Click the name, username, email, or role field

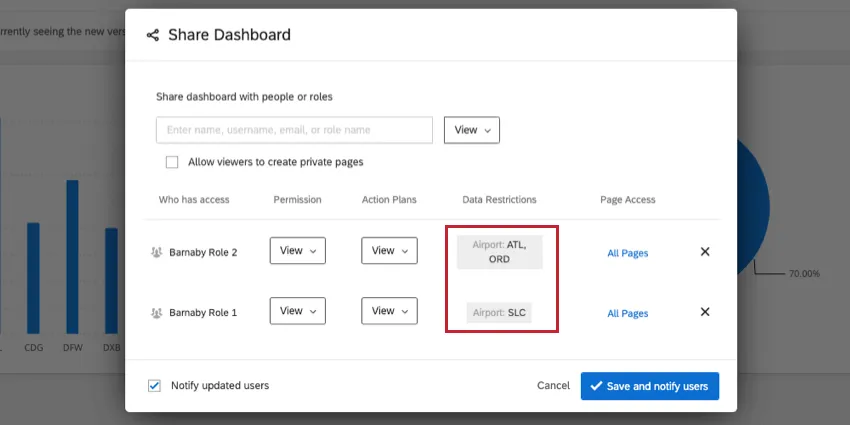[294, 130]
